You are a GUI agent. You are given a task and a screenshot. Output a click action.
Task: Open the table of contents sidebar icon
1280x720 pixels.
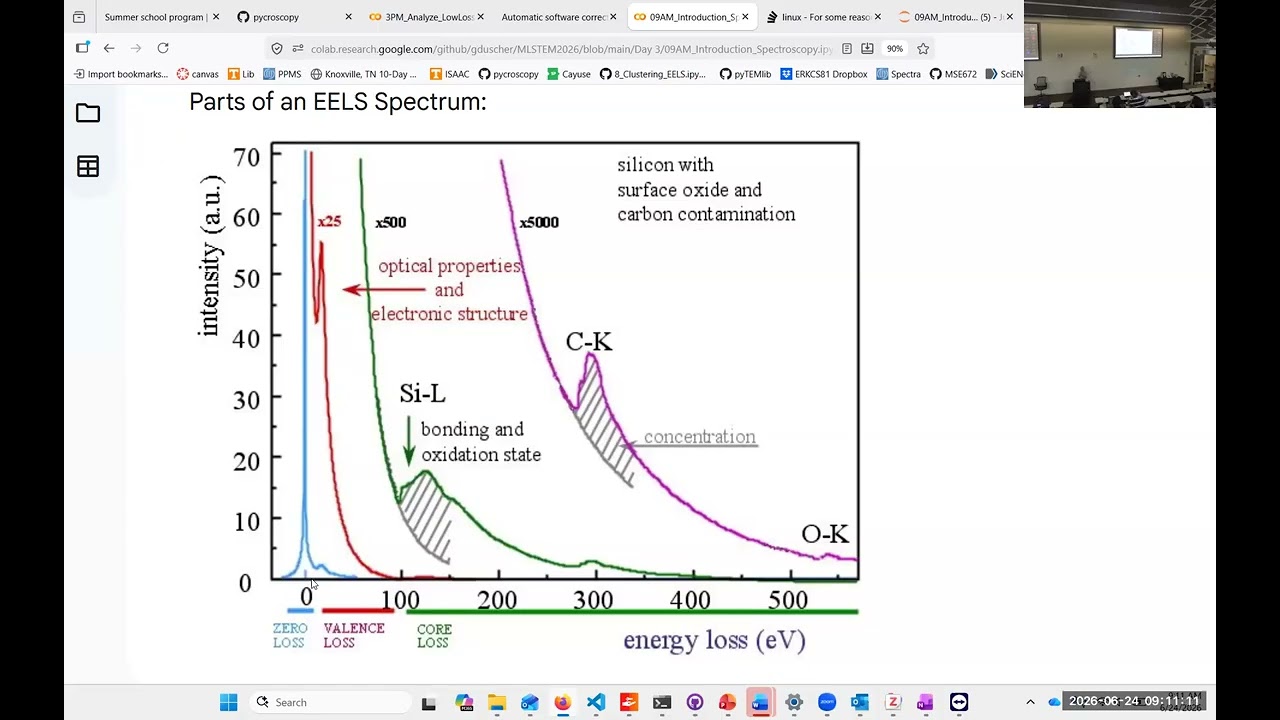(x=88, y=167)
